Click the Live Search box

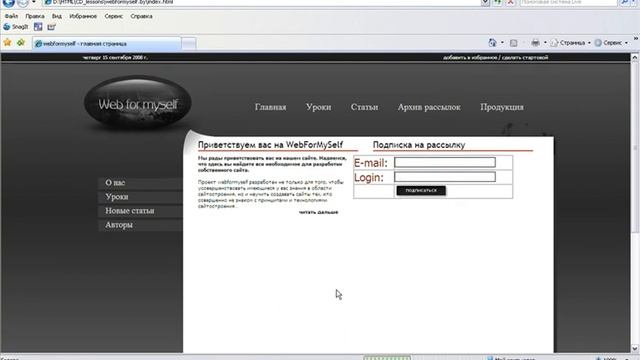568,2
